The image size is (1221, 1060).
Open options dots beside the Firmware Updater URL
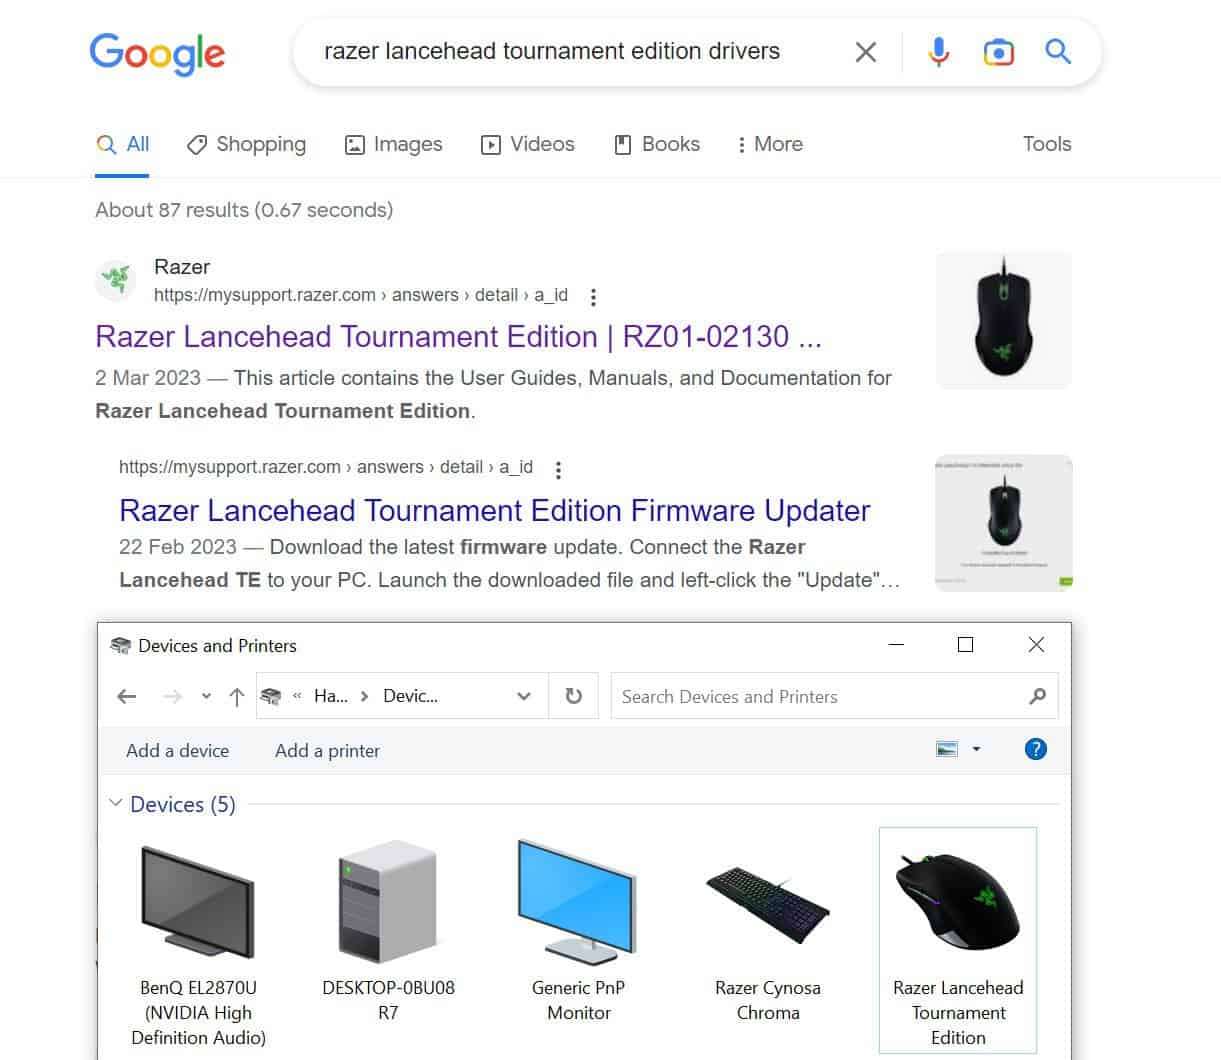pyautogui.click(x=558, y=469)
